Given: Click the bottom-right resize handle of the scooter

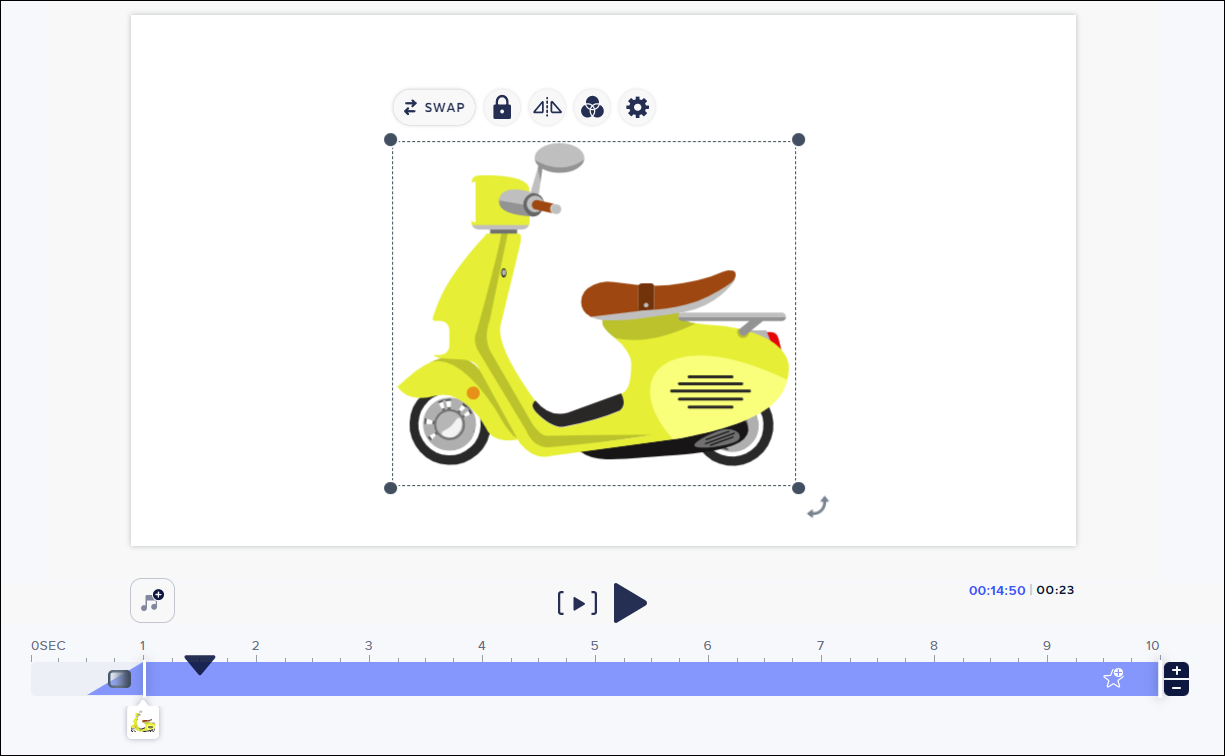Looking at the screenshot, I should tap(798, 488).
